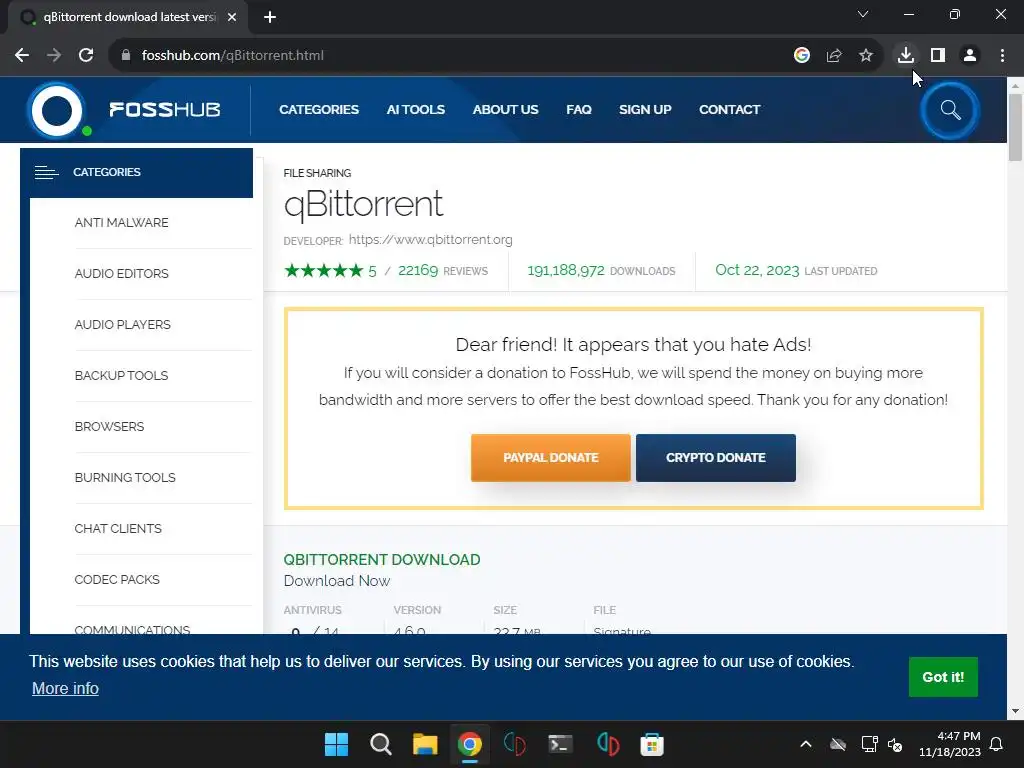Viewport: 1024px width, 768px height.
Task: Open Chrome three-dot menu
Action: (x=1002, y=56)
